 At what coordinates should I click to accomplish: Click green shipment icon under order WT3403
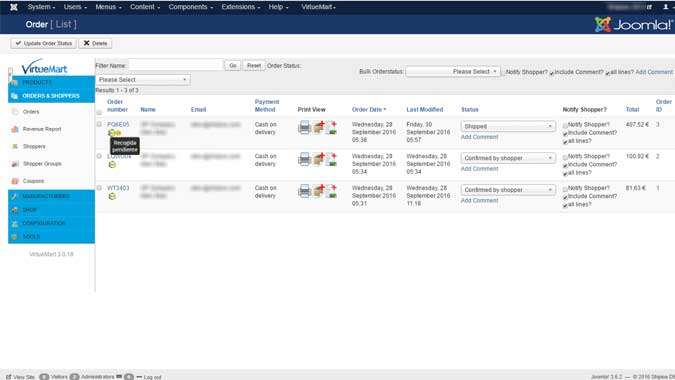[112, 197]
